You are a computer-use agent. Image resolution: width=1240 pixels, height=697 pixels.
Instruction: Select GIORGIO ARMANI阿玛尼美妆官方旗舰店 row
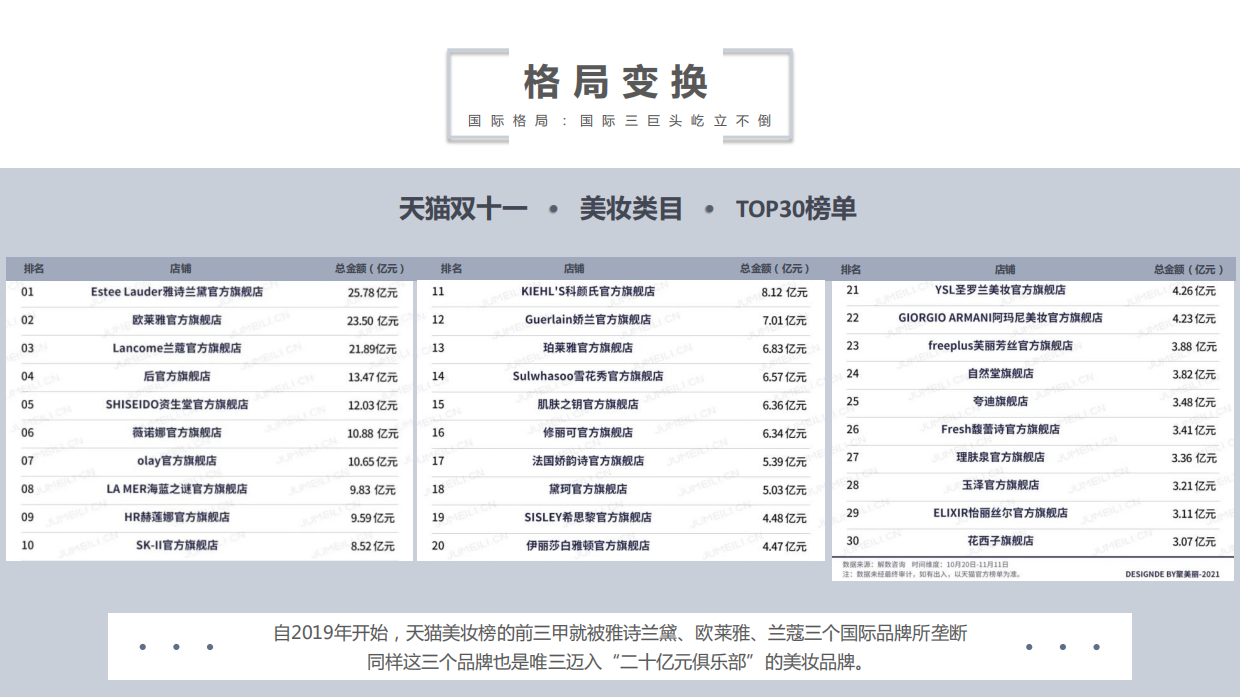[x=1032, y=318]
